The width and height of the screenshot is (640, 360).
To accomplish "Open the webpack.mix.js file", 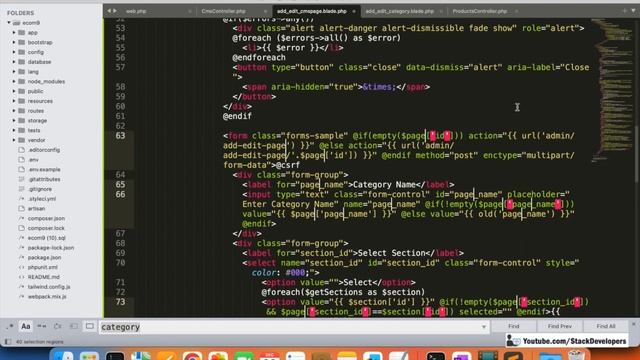I will tap(47, 297).
